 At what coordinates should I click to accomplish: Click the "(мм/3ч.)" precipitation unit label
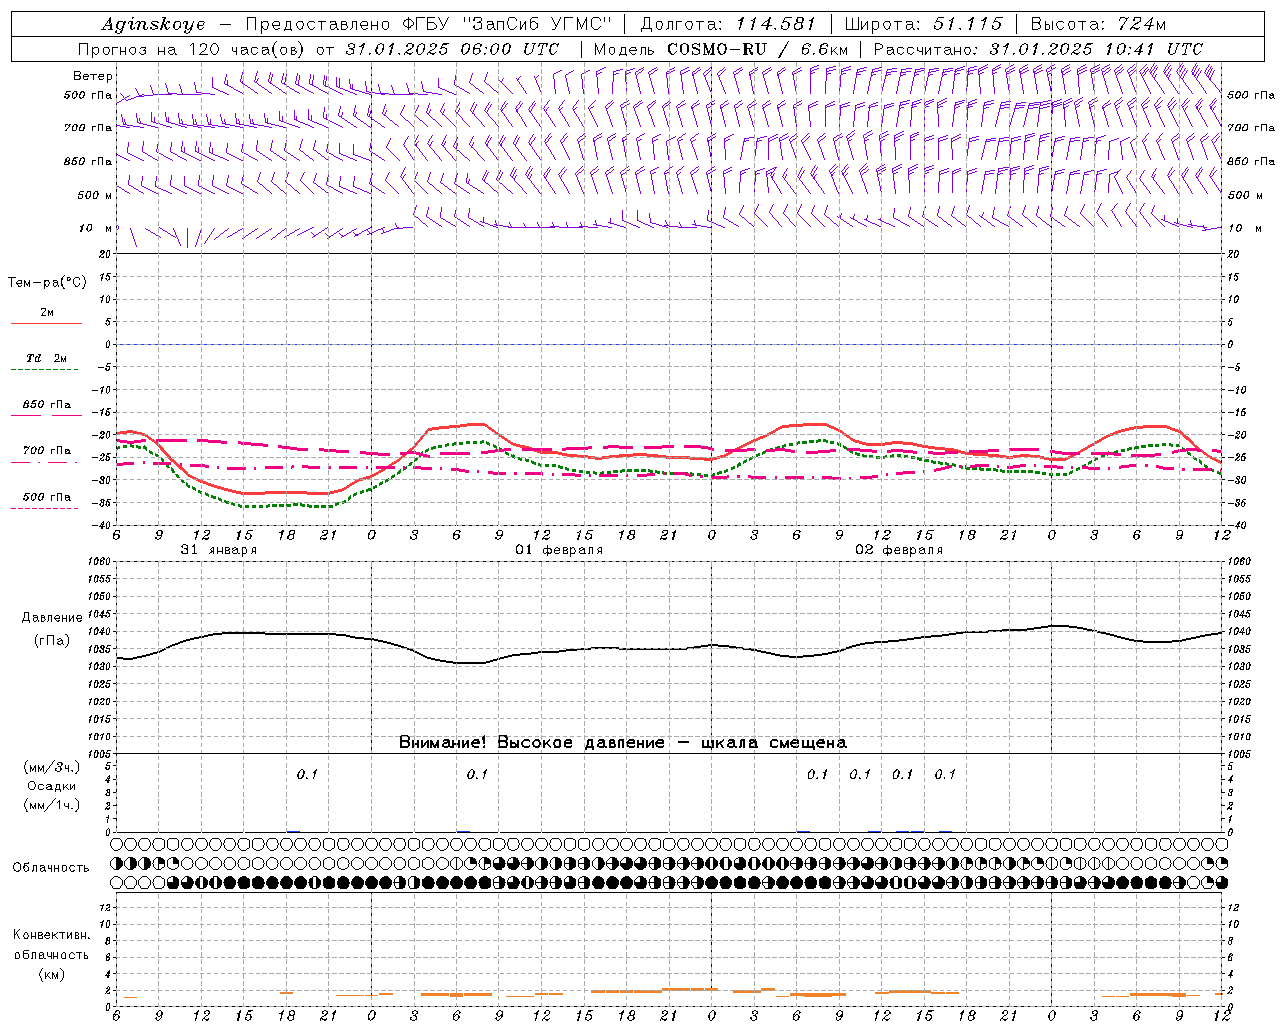[x=52, y=767]
